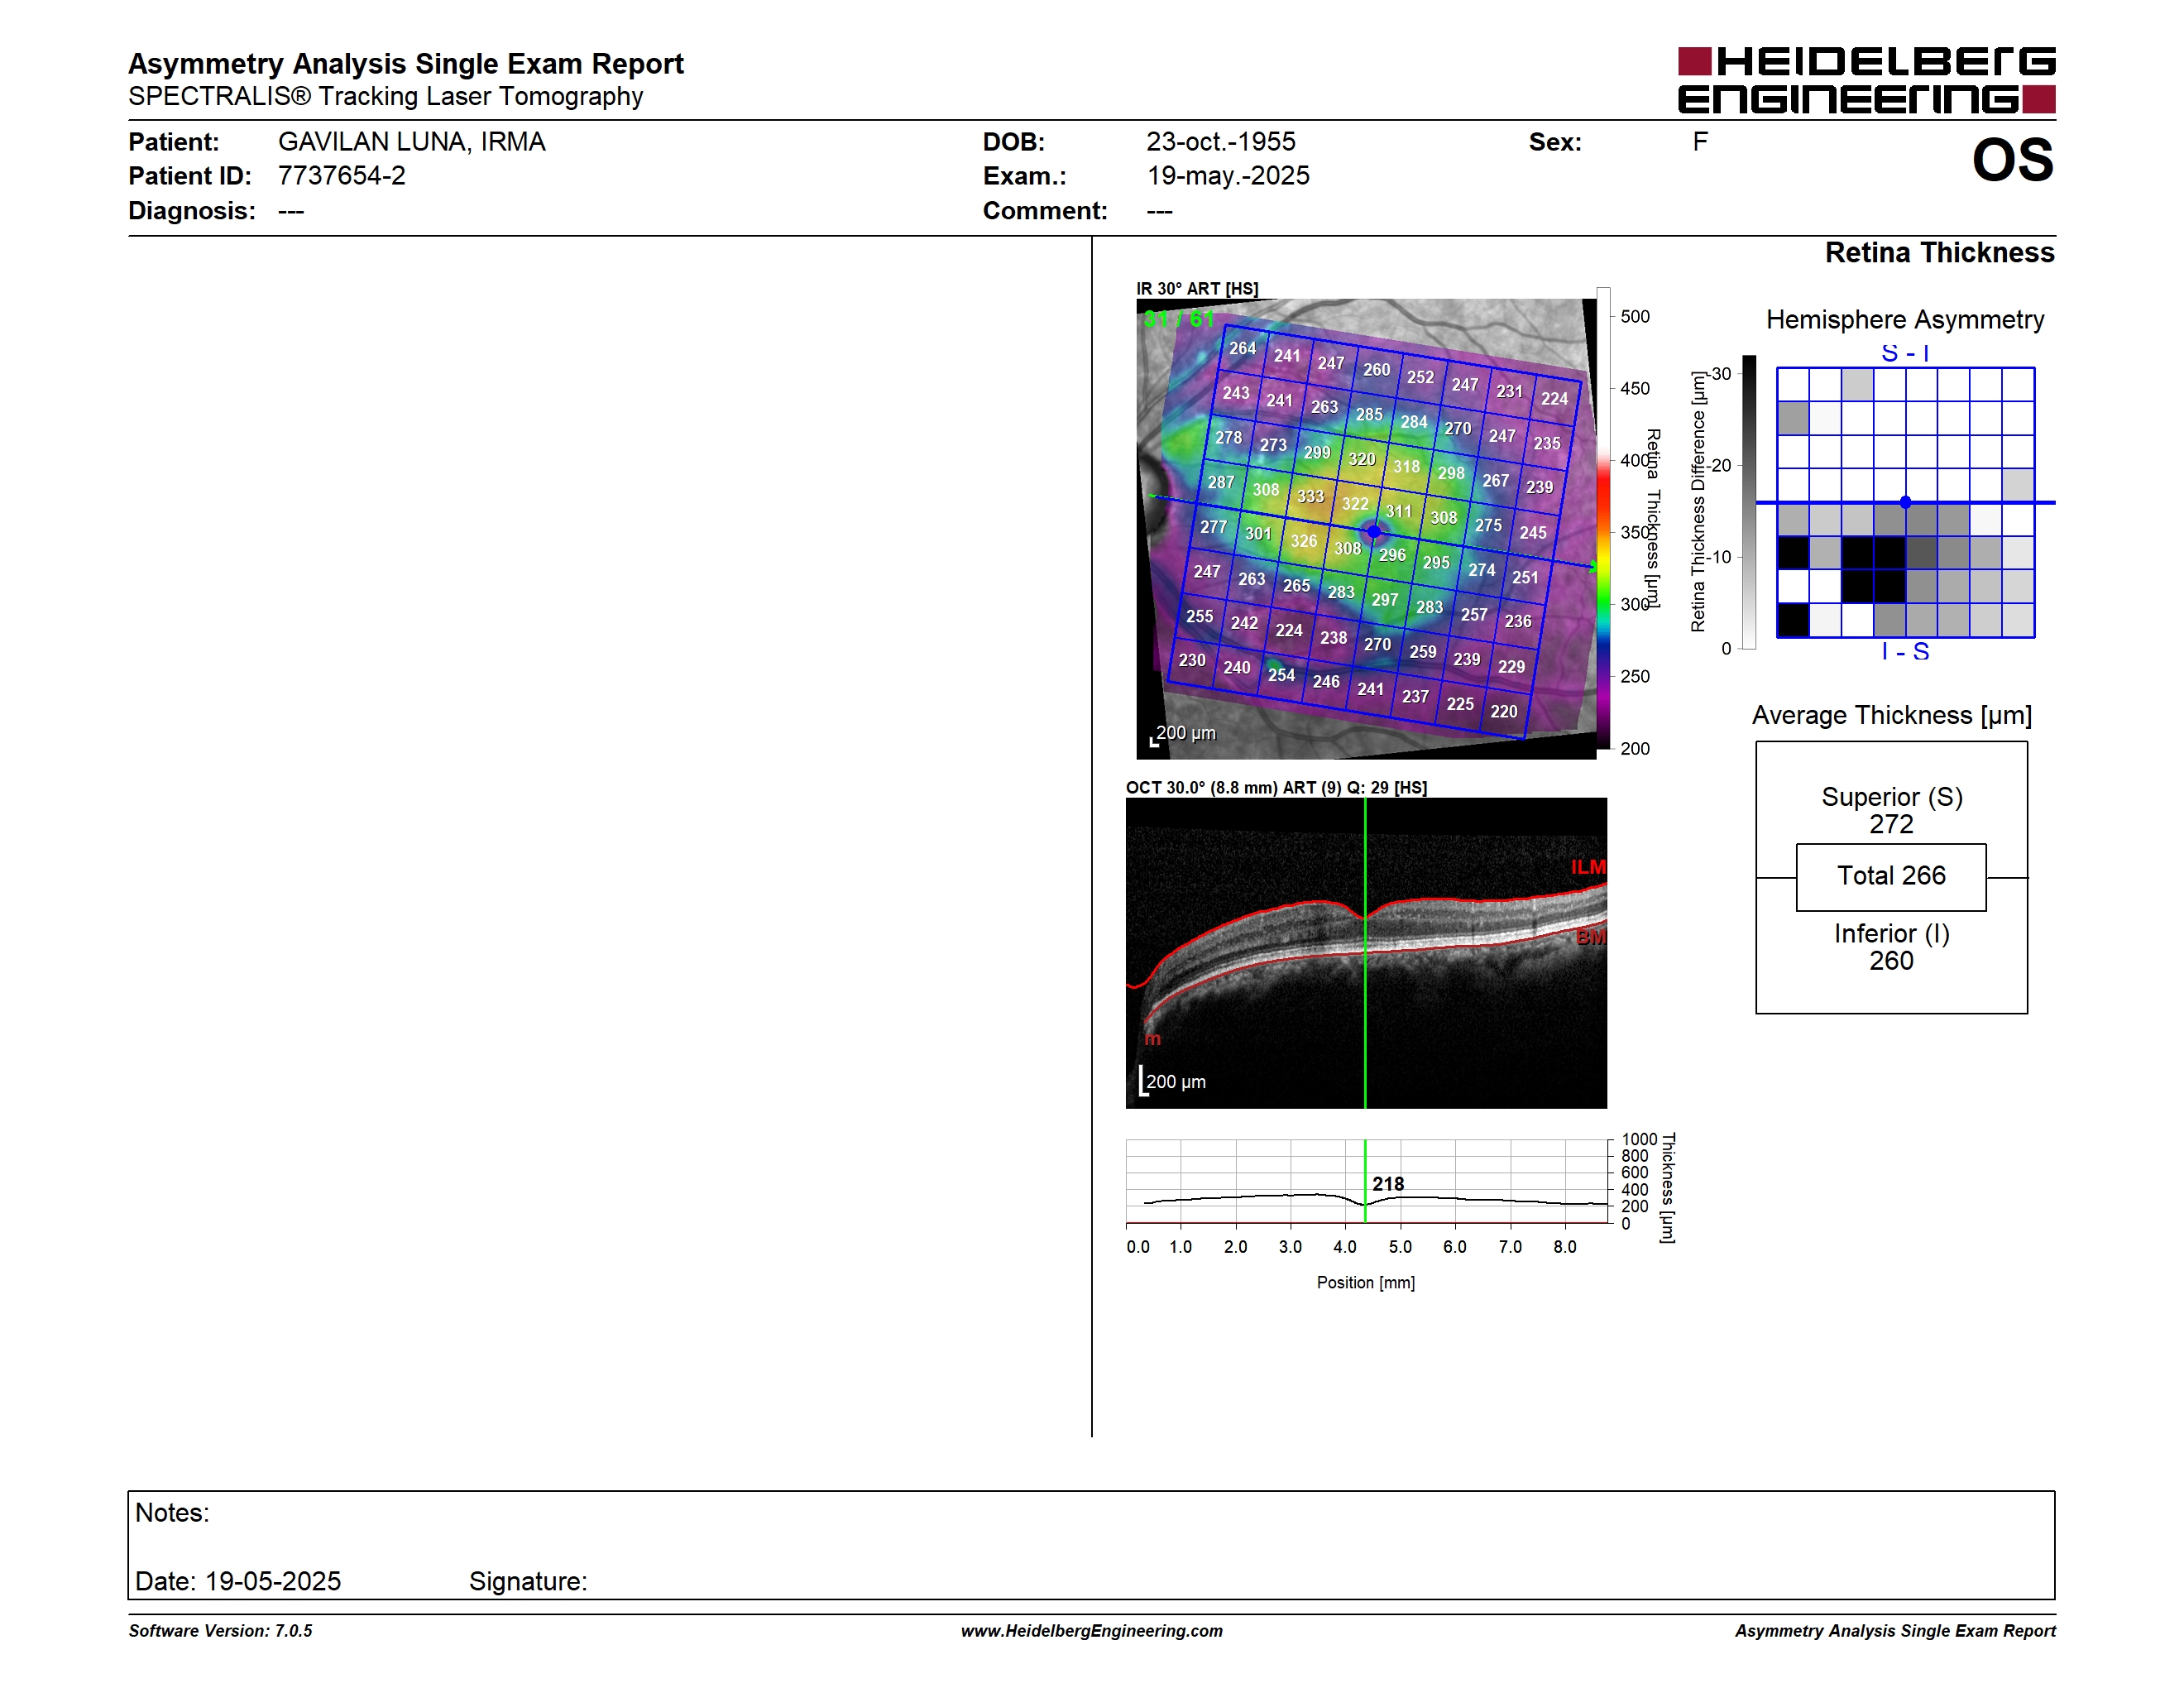Screen dimensions: 2184x1688
Task: Click the Sex value F
Action: tap(1700, 142)
